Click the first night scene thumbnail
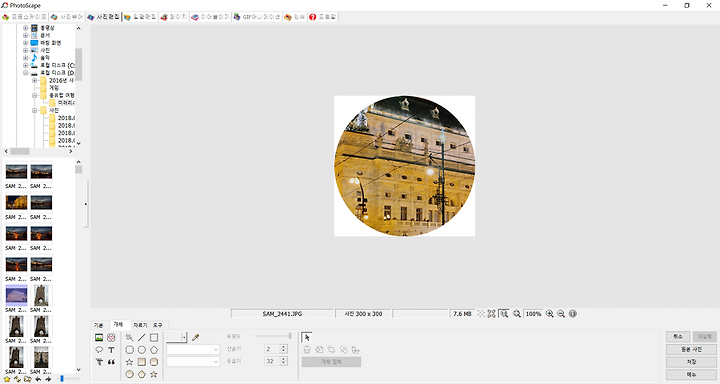 click(x=16, y=172)
